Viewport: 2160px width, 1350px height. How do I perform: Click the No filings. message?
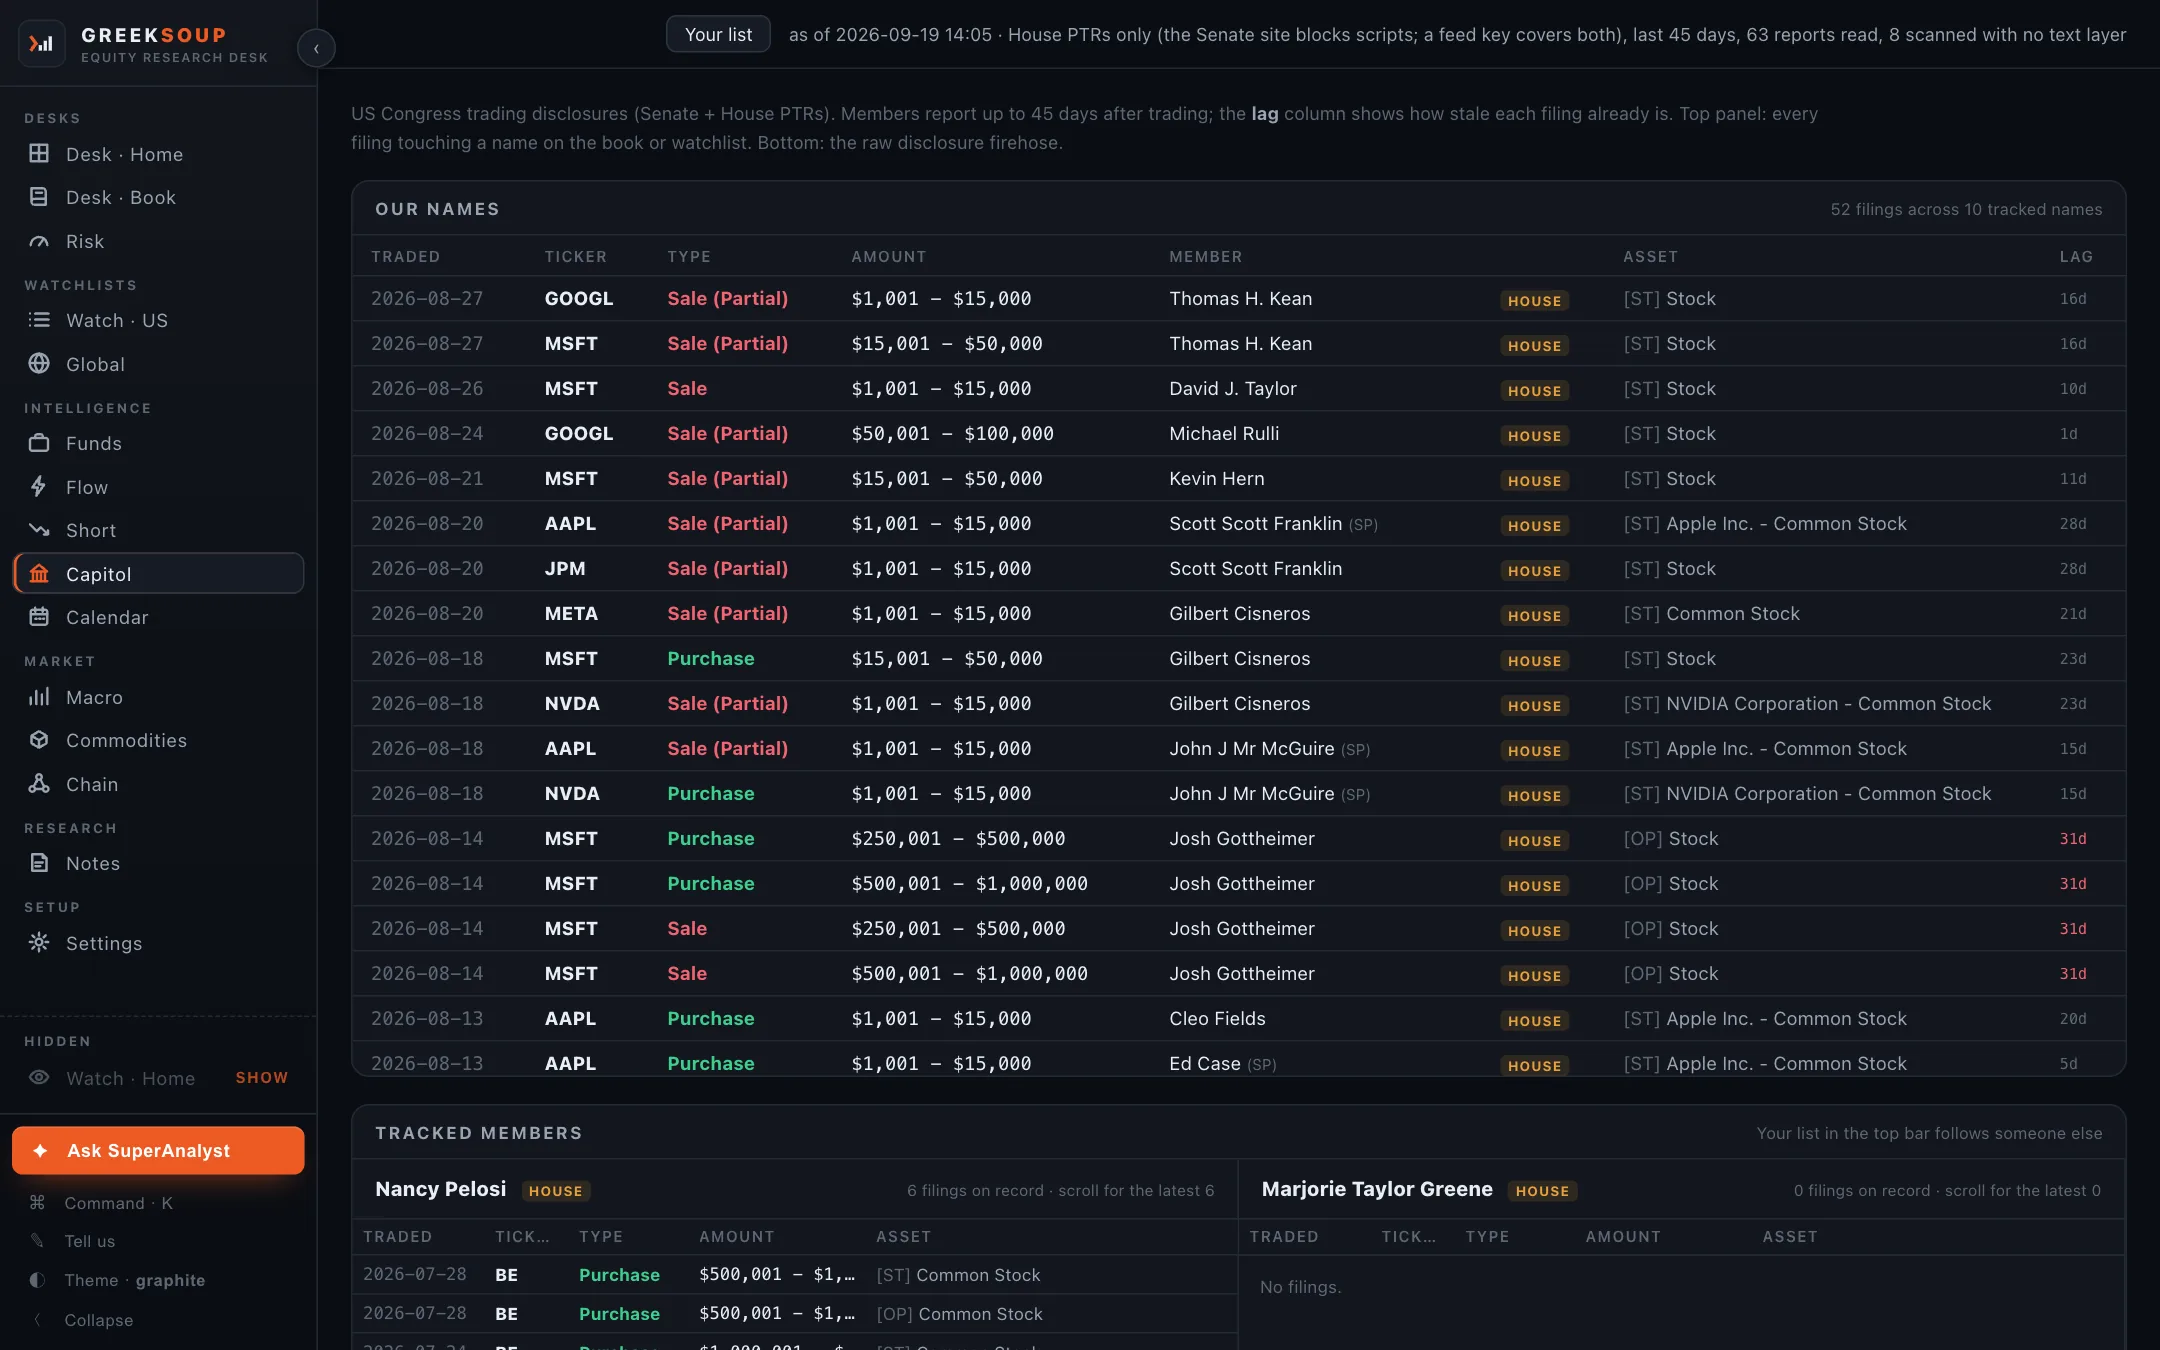pyautogui.click(x=1300, y=1287)
